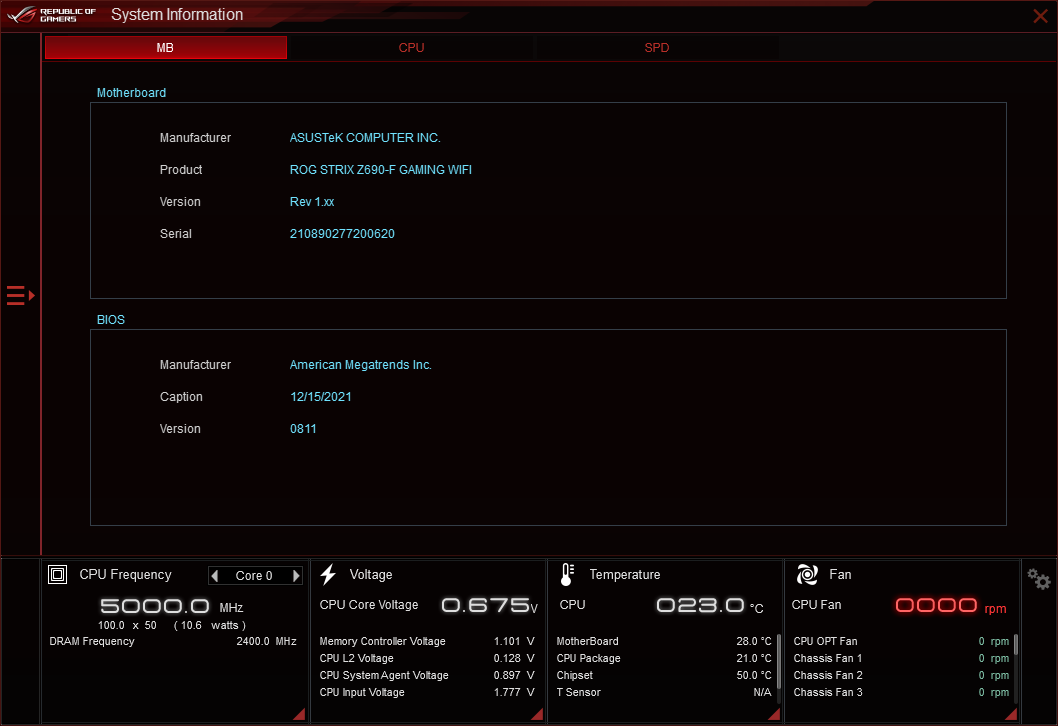
Task: Select the Voltage lightning bolt icon
Action: pos(329,574)
